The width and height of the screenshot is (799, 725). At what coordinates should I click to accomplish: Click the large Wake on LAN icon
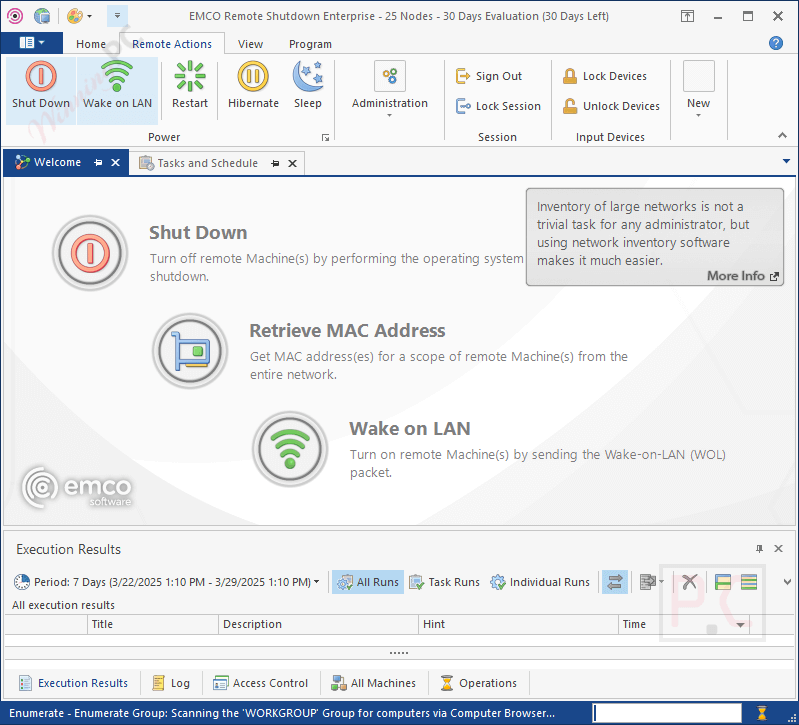point(290,449)
